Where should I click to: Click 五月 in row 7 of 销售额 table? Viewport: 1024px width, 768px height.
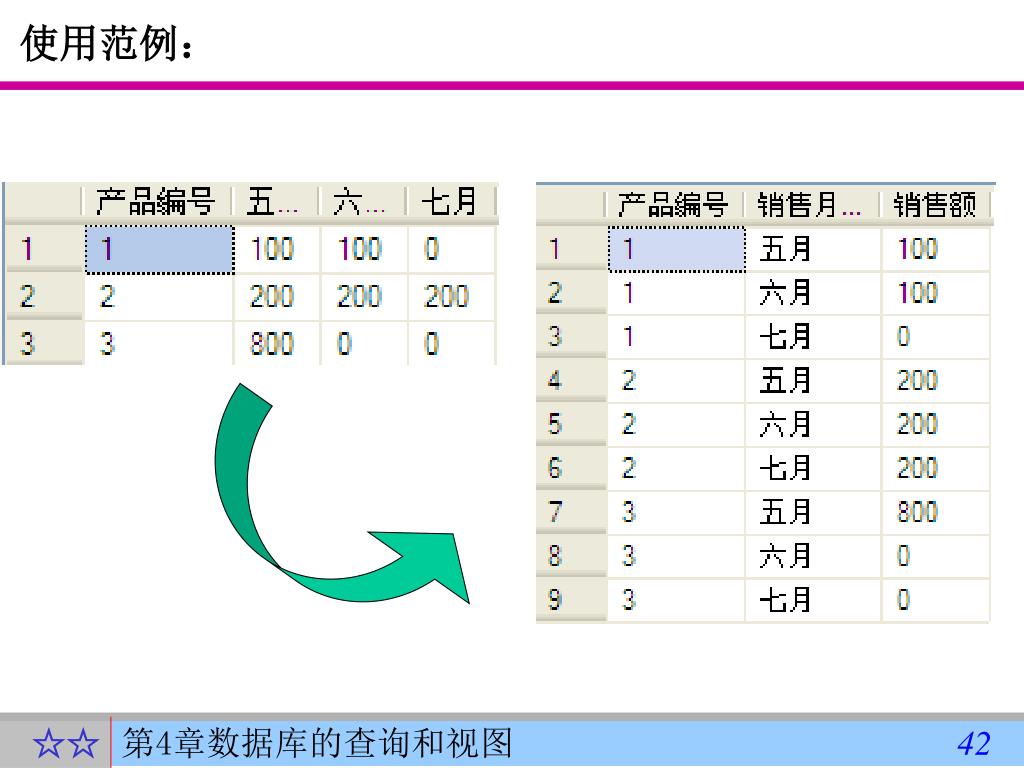[x=813, y=511]
